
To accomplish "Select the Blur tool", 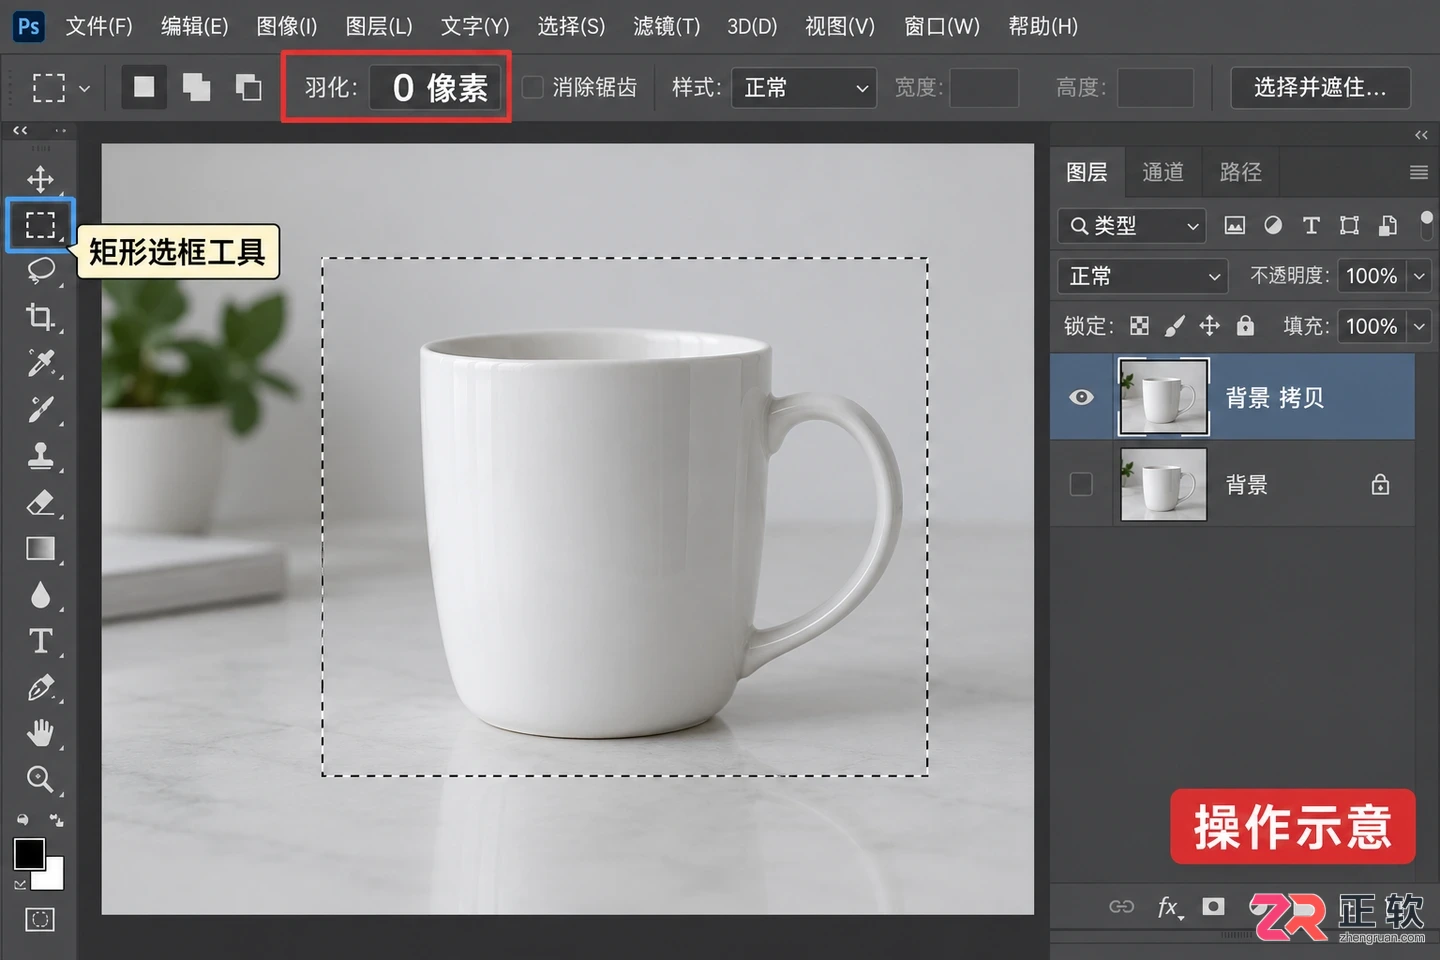I will pos(40,595).
